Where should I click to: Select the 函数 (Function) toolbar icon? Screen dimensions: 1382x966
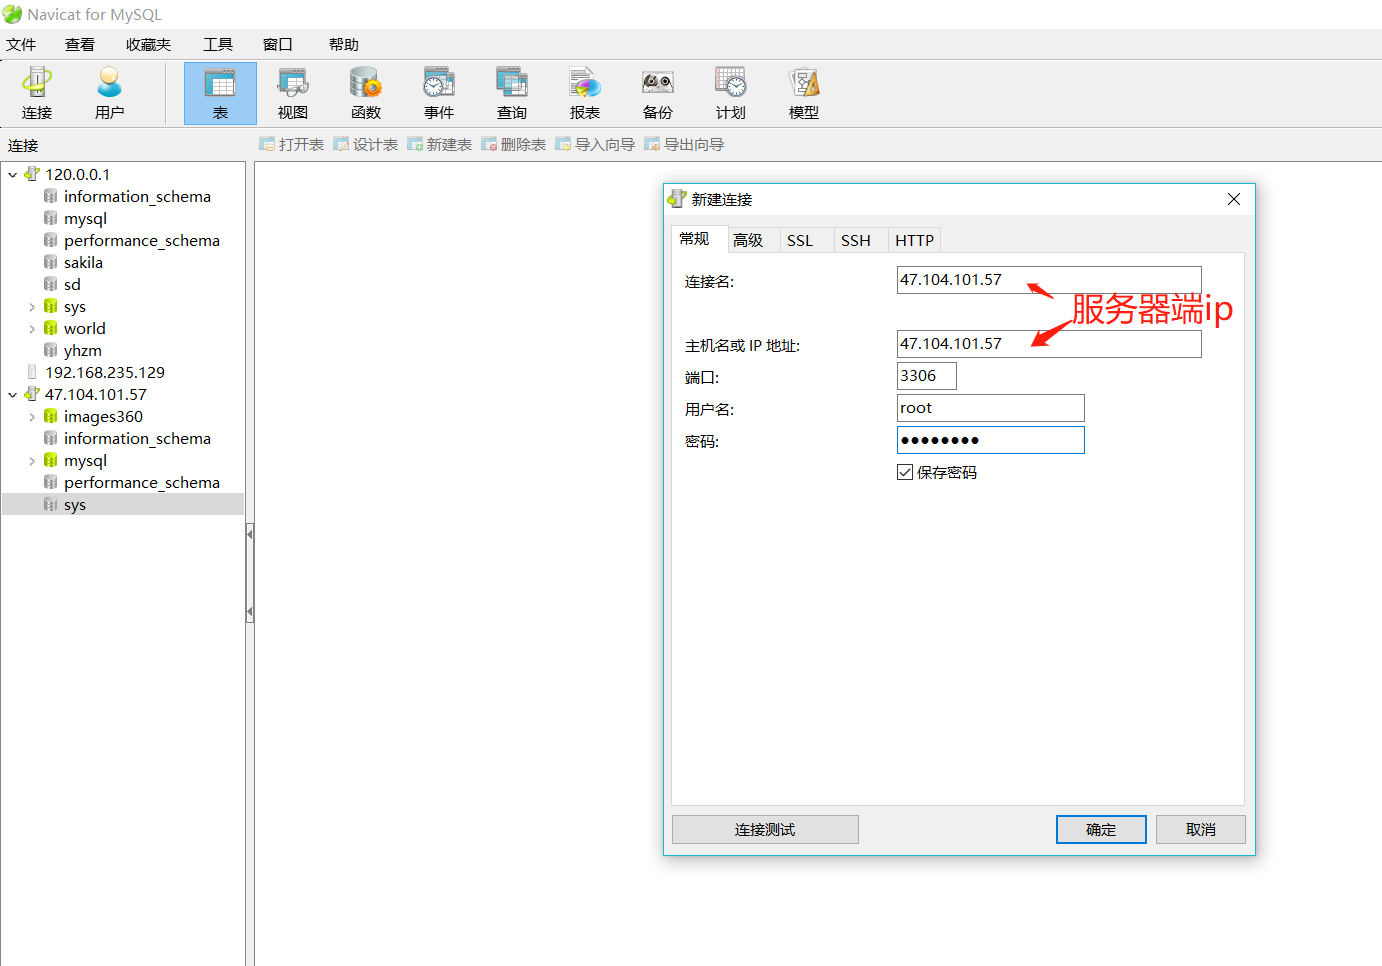click(x=366, y=93)
